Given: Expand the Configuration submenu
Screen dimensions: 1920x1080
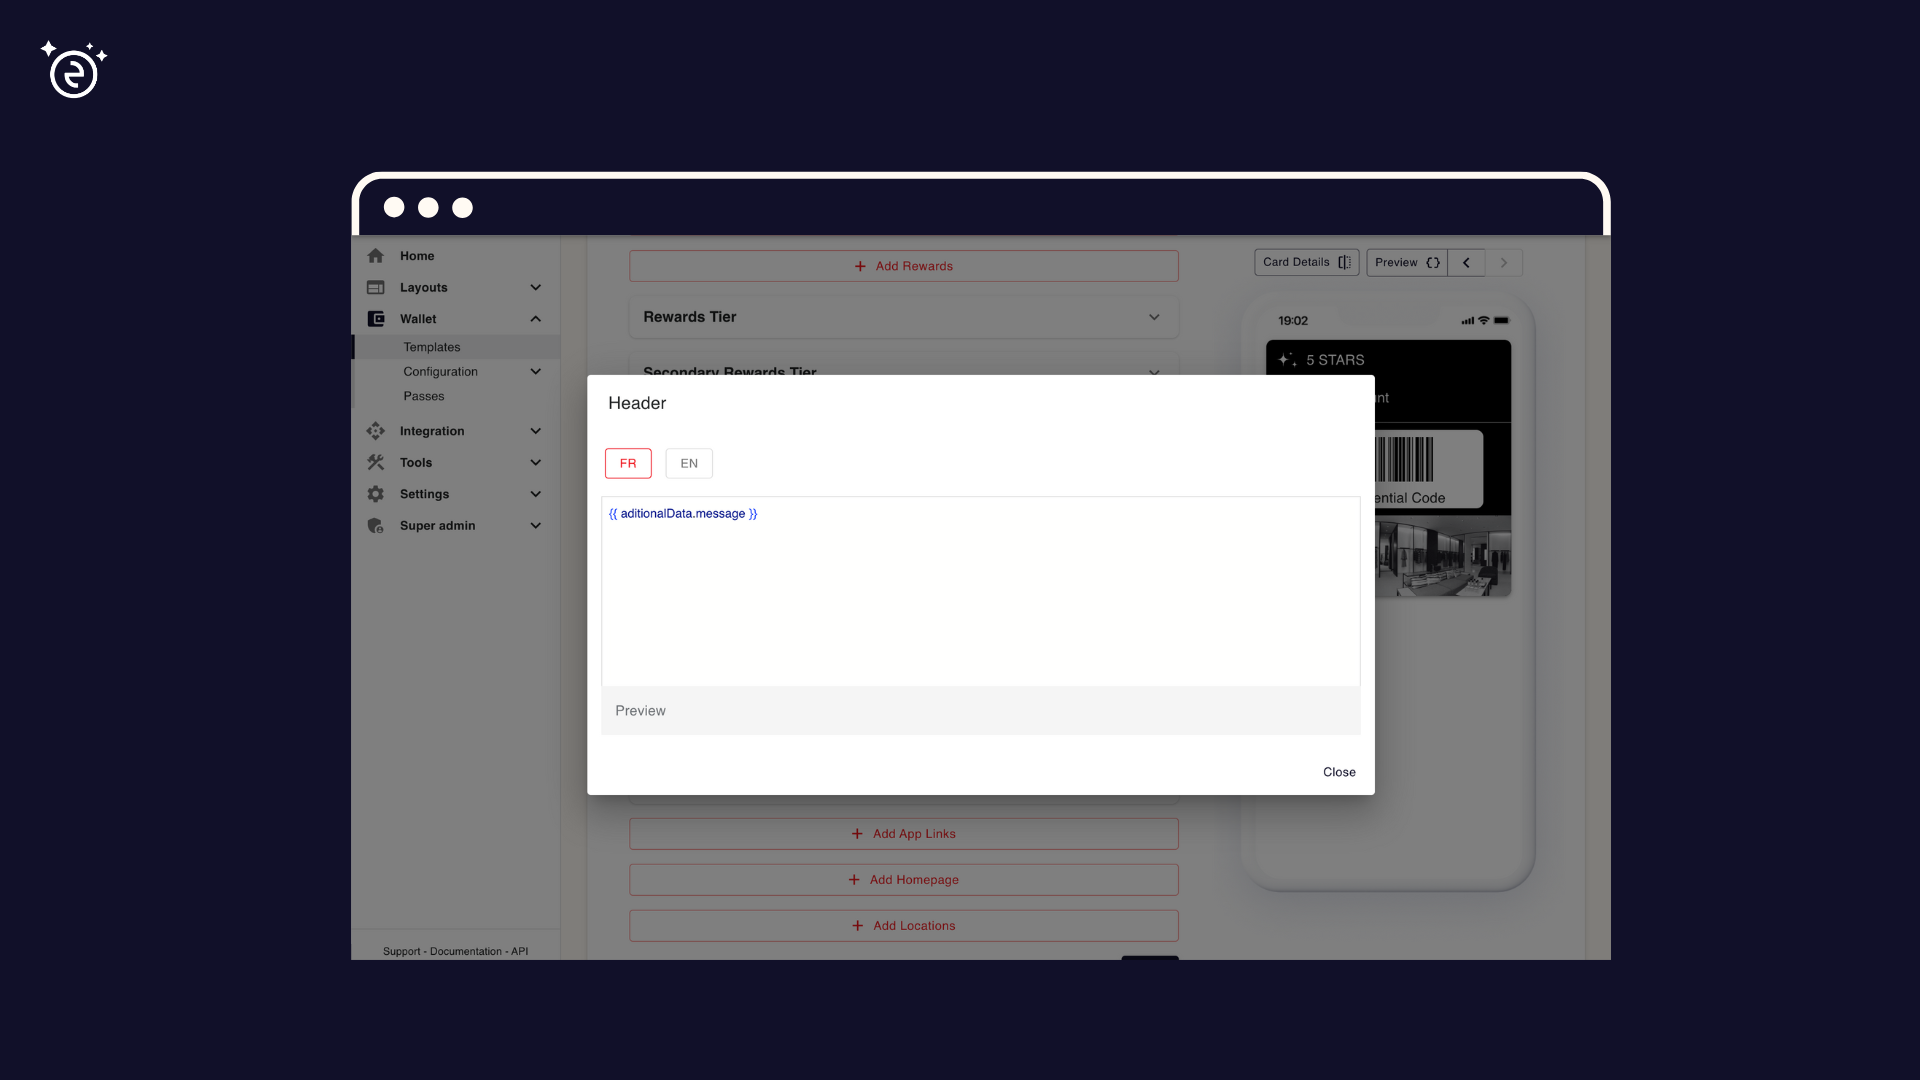Looking at the screenshot, I should click(536, 371).
